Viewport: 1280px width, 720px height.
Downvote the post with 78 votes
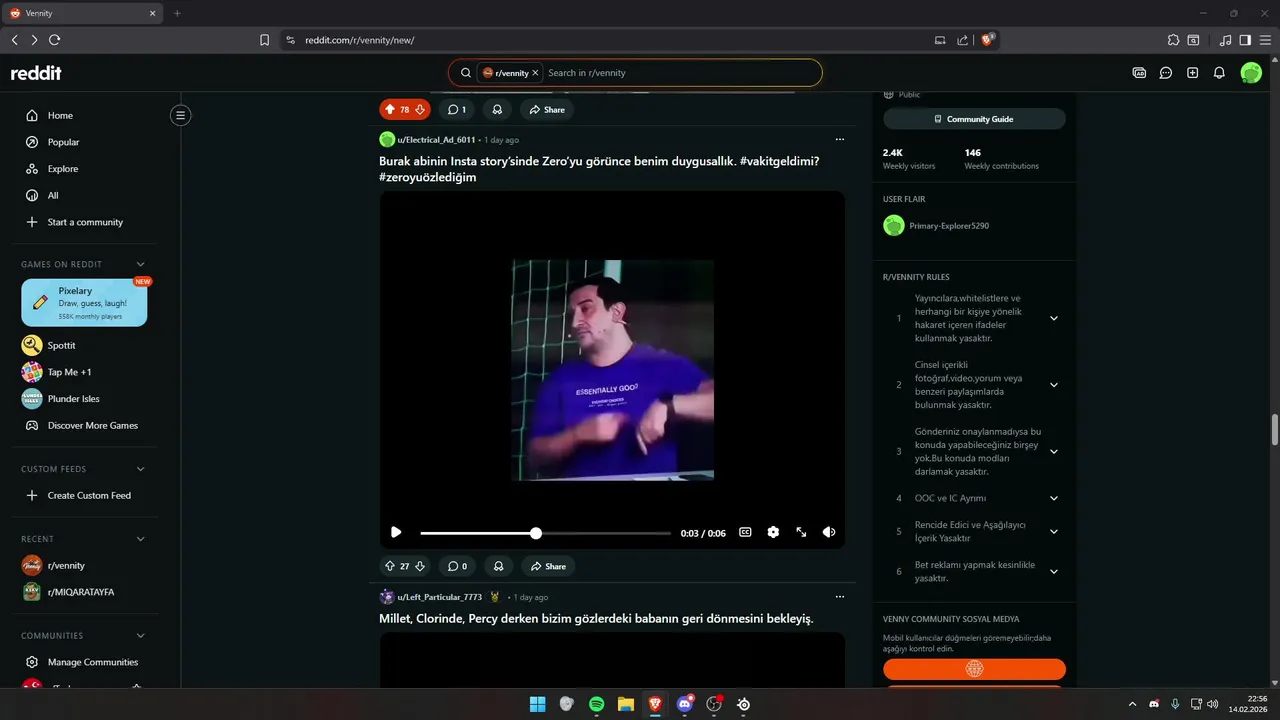coord(420,109)
